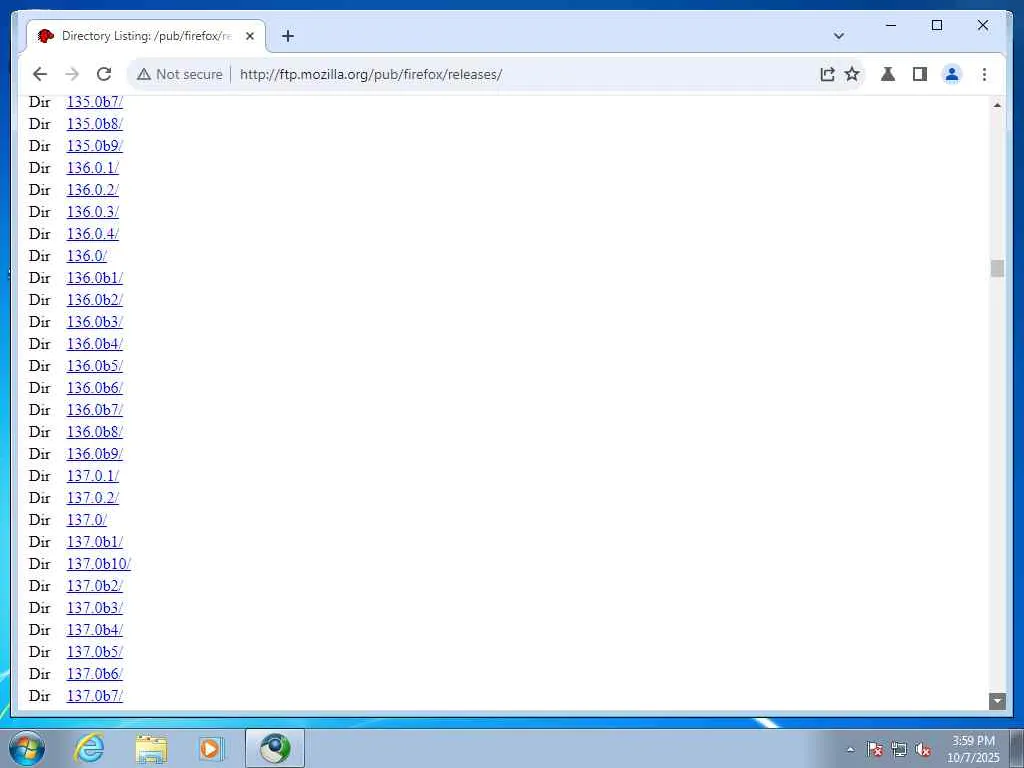Image resolution: width=1024 pixels, height=768 pixels.
Task: Click Show desktop strip beside the clock
Action: tap(1017, 749)
